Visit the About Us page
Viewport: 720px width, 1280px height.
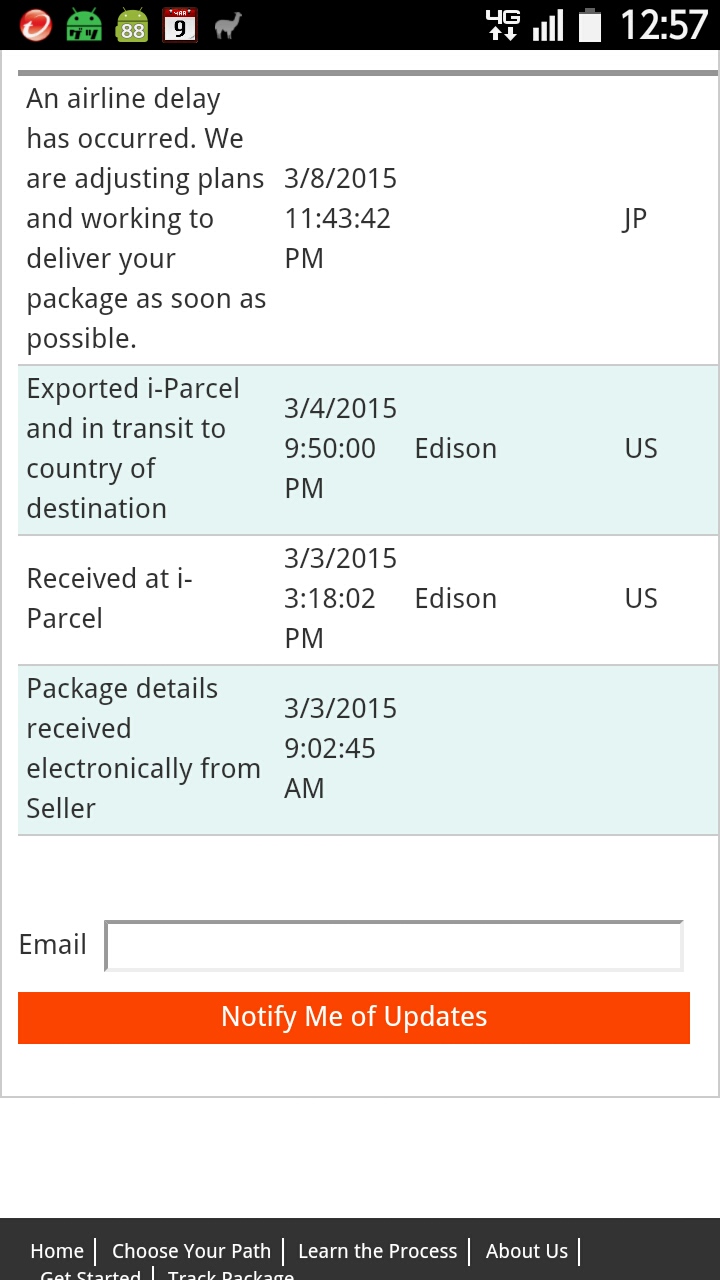click(x=526, y=1251)
